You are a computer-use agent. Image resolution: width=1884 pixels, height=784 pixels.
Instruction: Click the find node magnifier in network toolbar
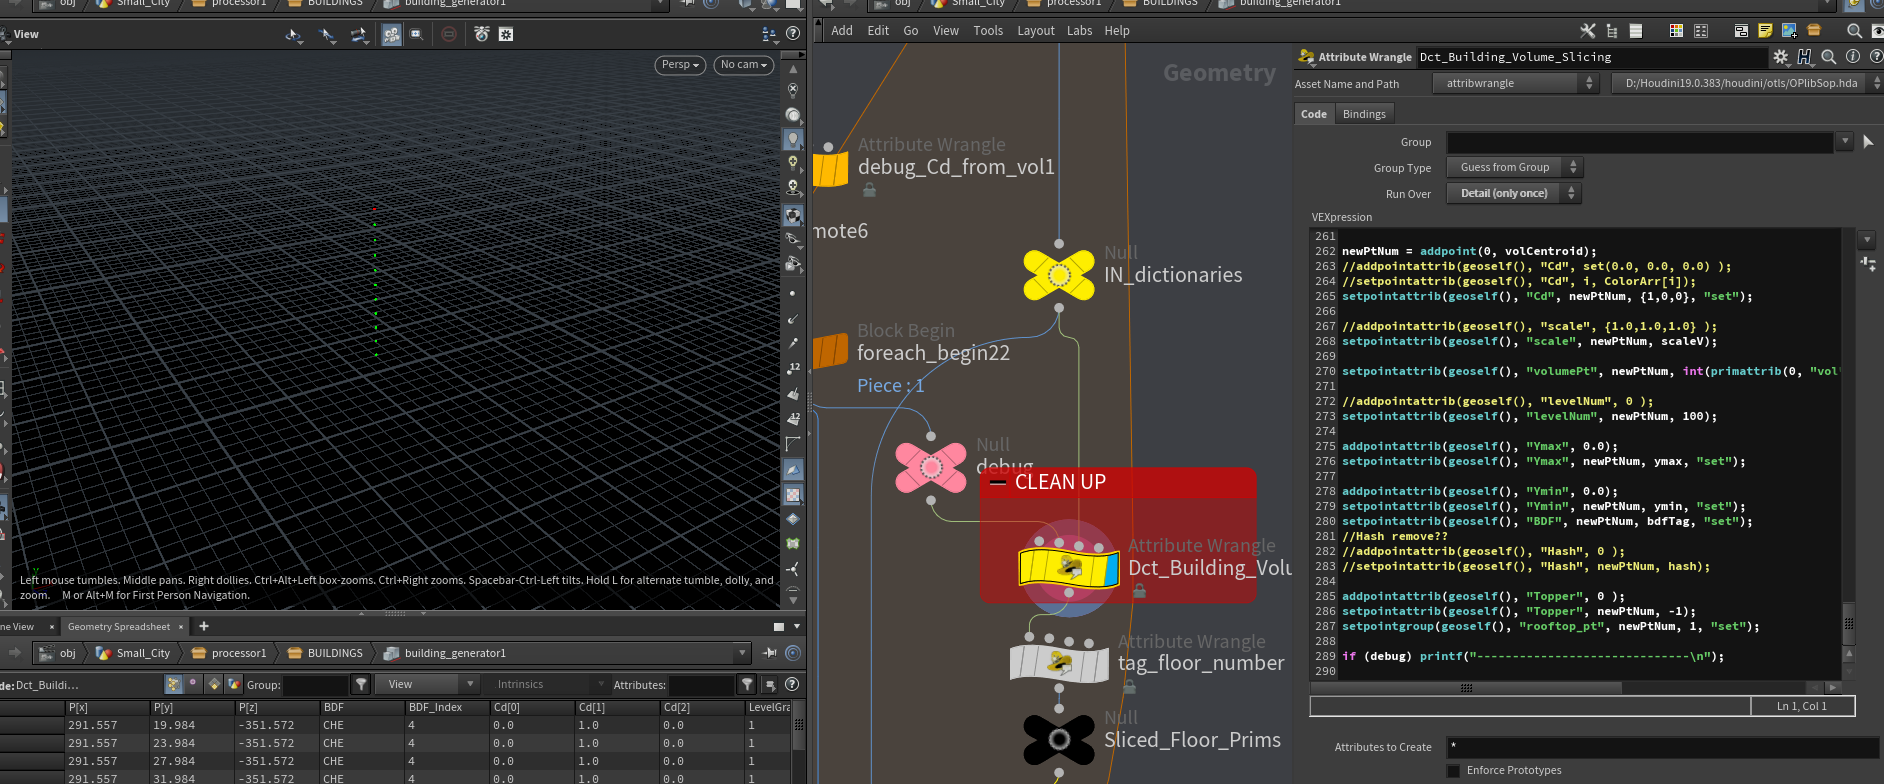(x=1853, y=31)
